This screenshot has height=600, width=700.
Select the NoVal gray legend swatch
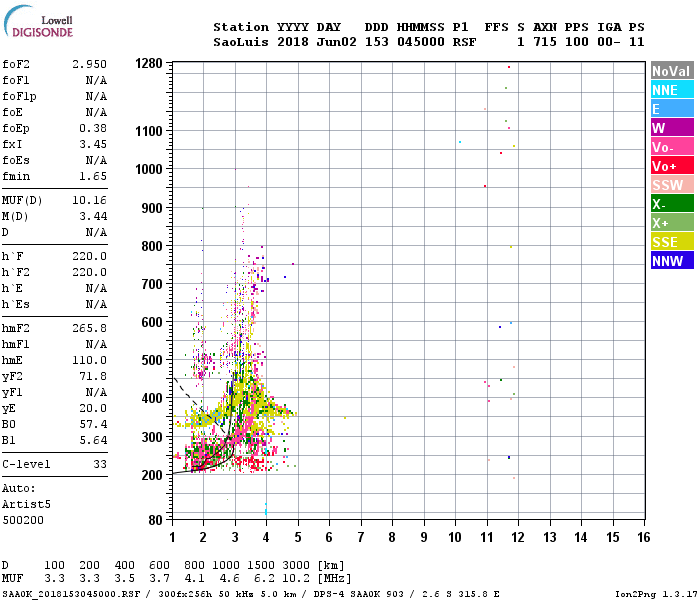tap(672, 71)
